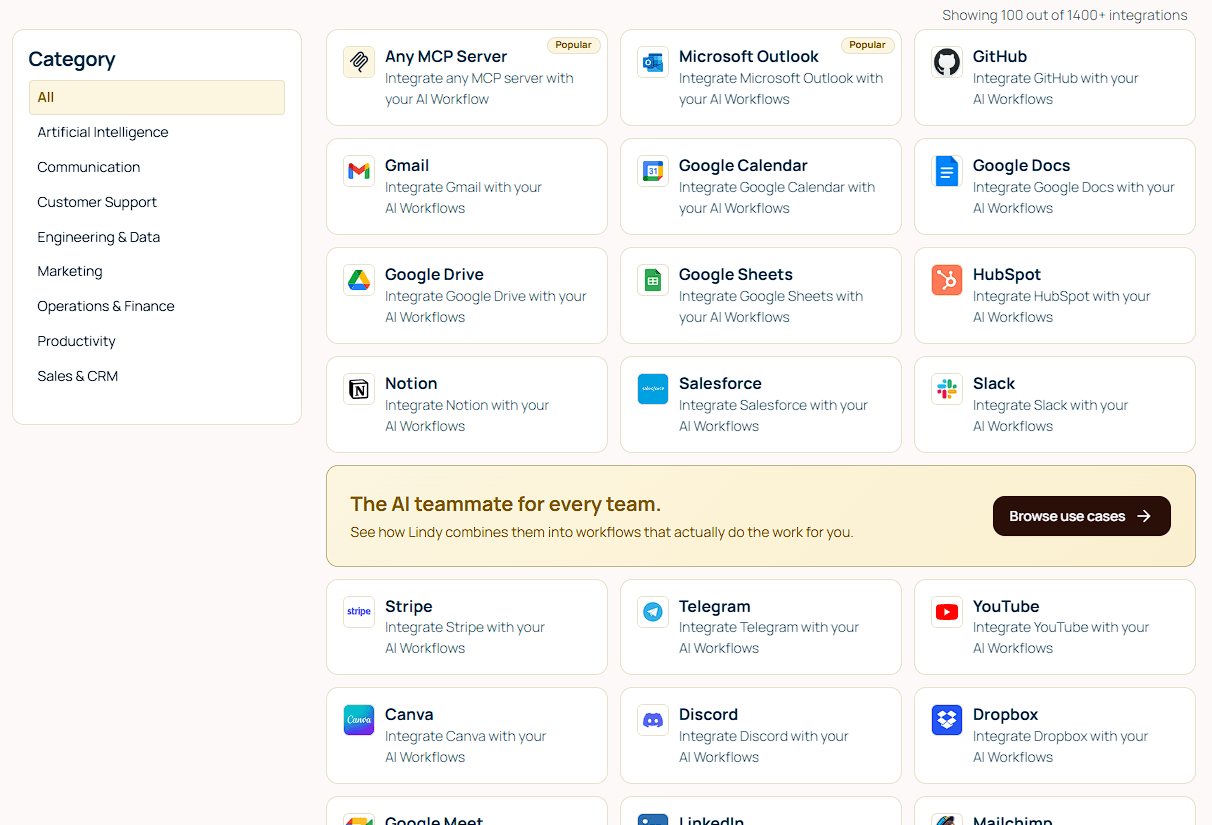Open the Telegram title link
Screen dimensions: 1212x825
[715, 606]
